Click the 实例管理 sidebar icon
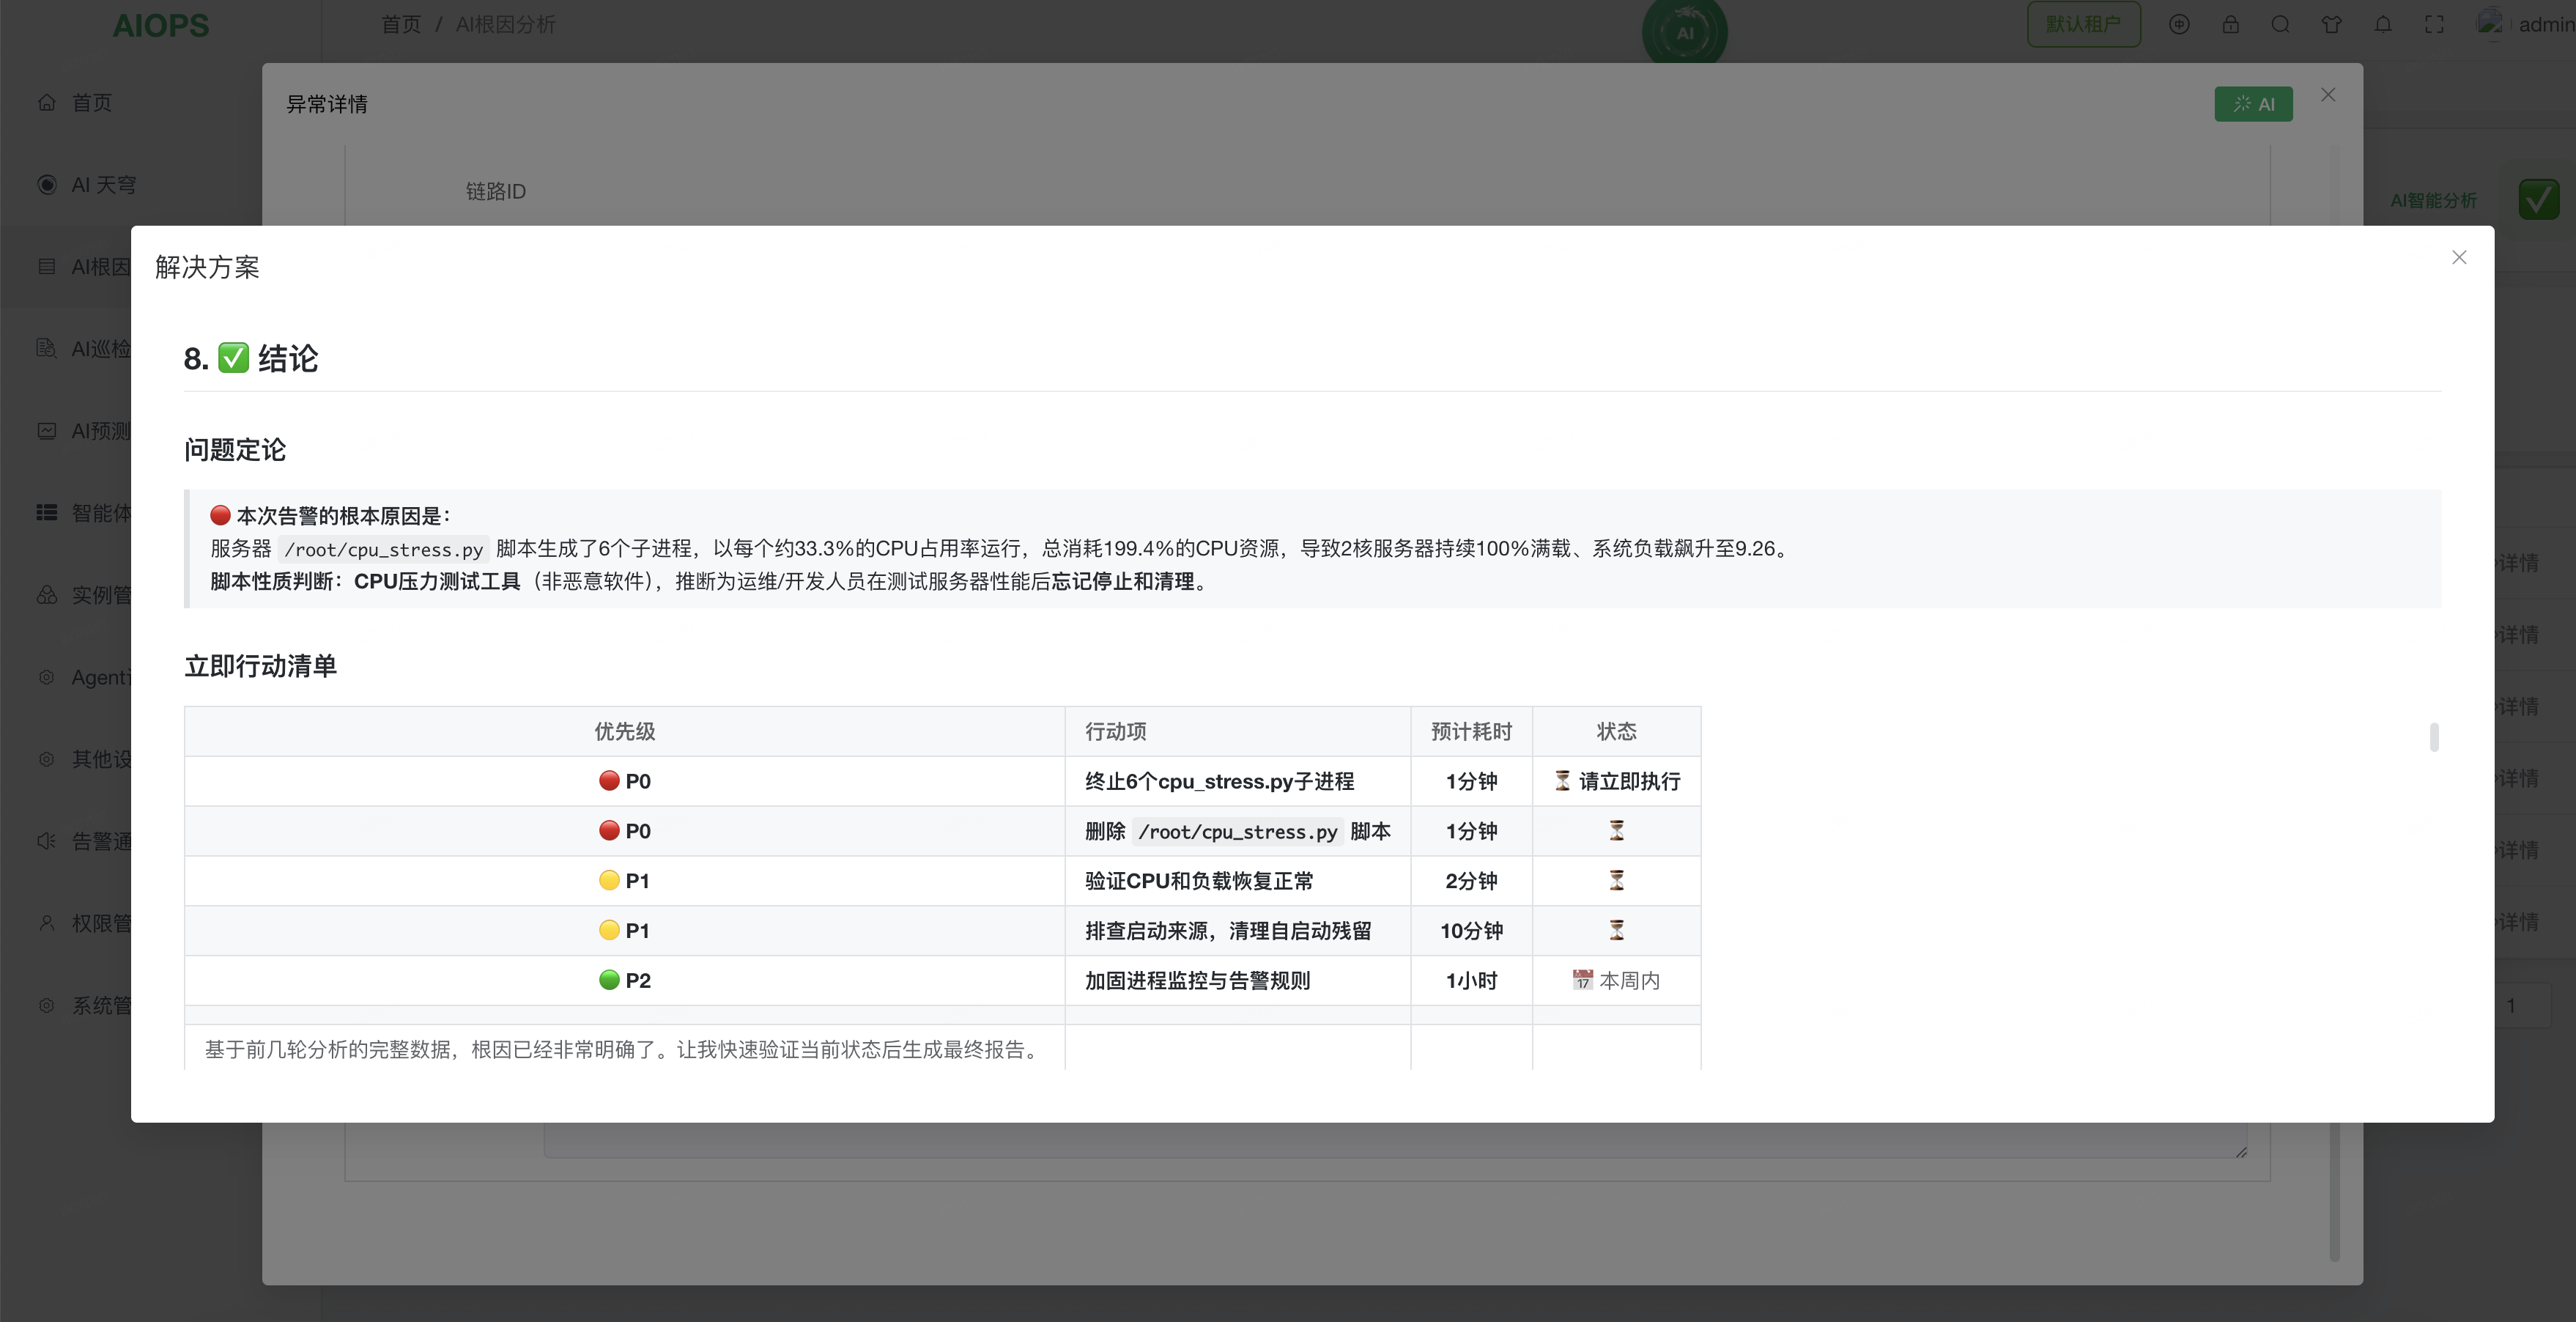Screen dimensions: 2576x1322 click(x=46, y=594)
